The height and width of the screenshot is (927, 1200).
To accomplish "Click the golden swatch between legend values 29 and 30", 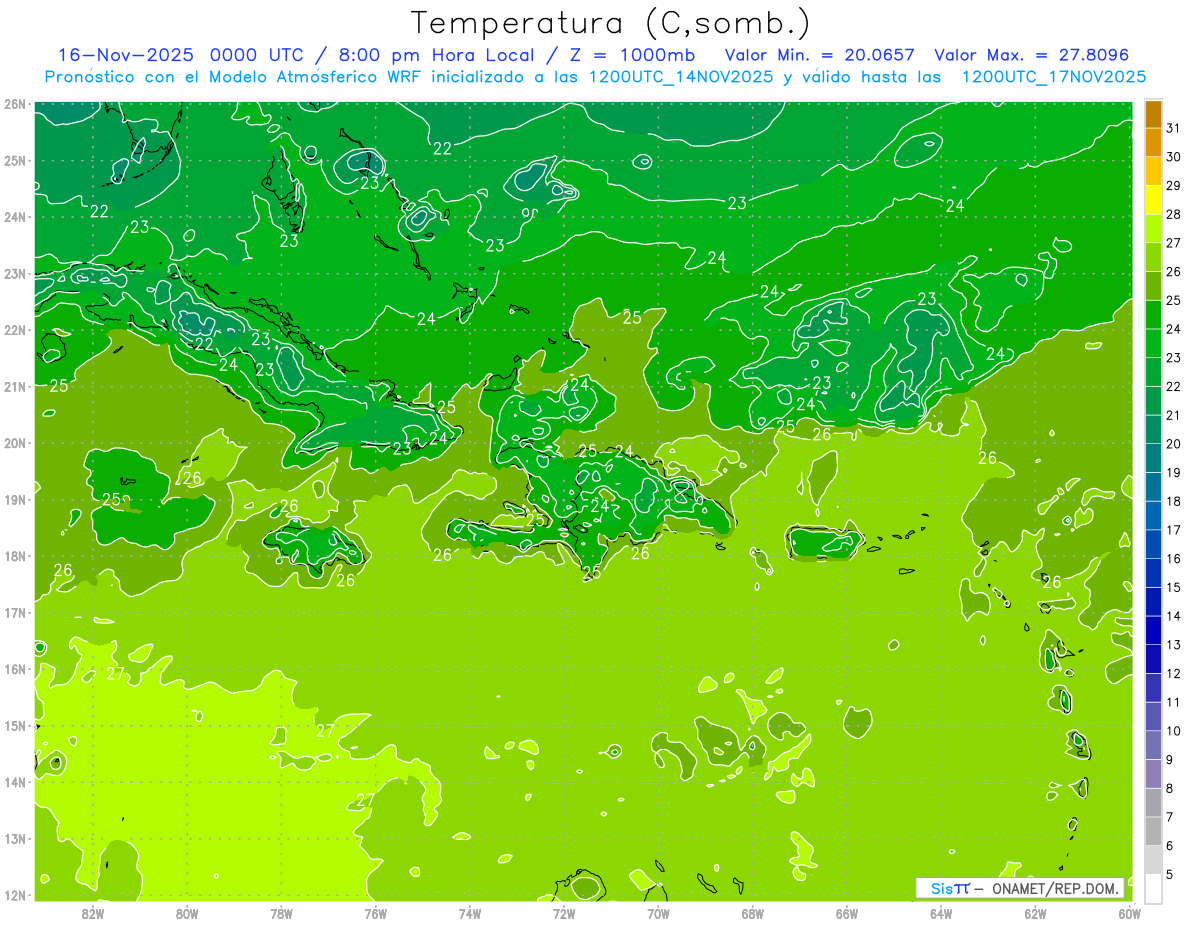I will pyautogui.click(x=1153, y=172).
